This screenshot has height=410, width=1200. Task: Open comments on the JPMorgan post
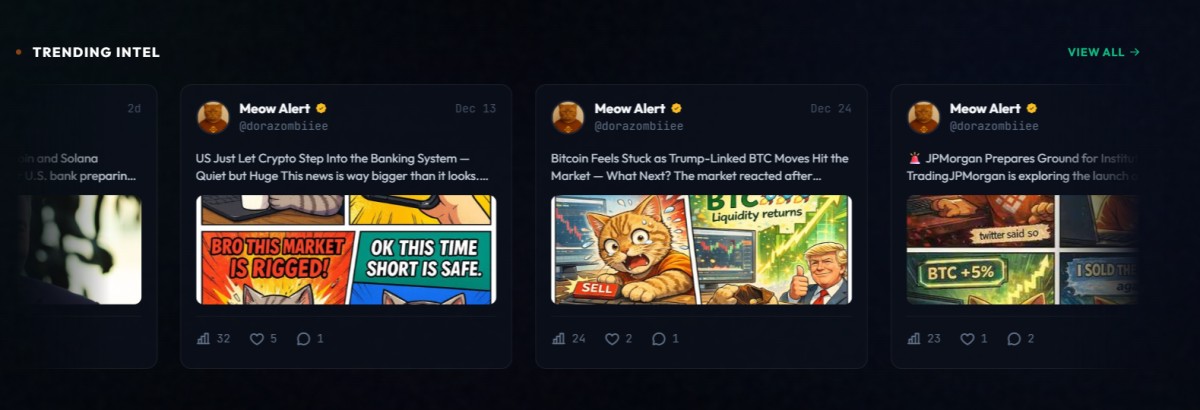pyautogui.click(x=1014, y=339)
